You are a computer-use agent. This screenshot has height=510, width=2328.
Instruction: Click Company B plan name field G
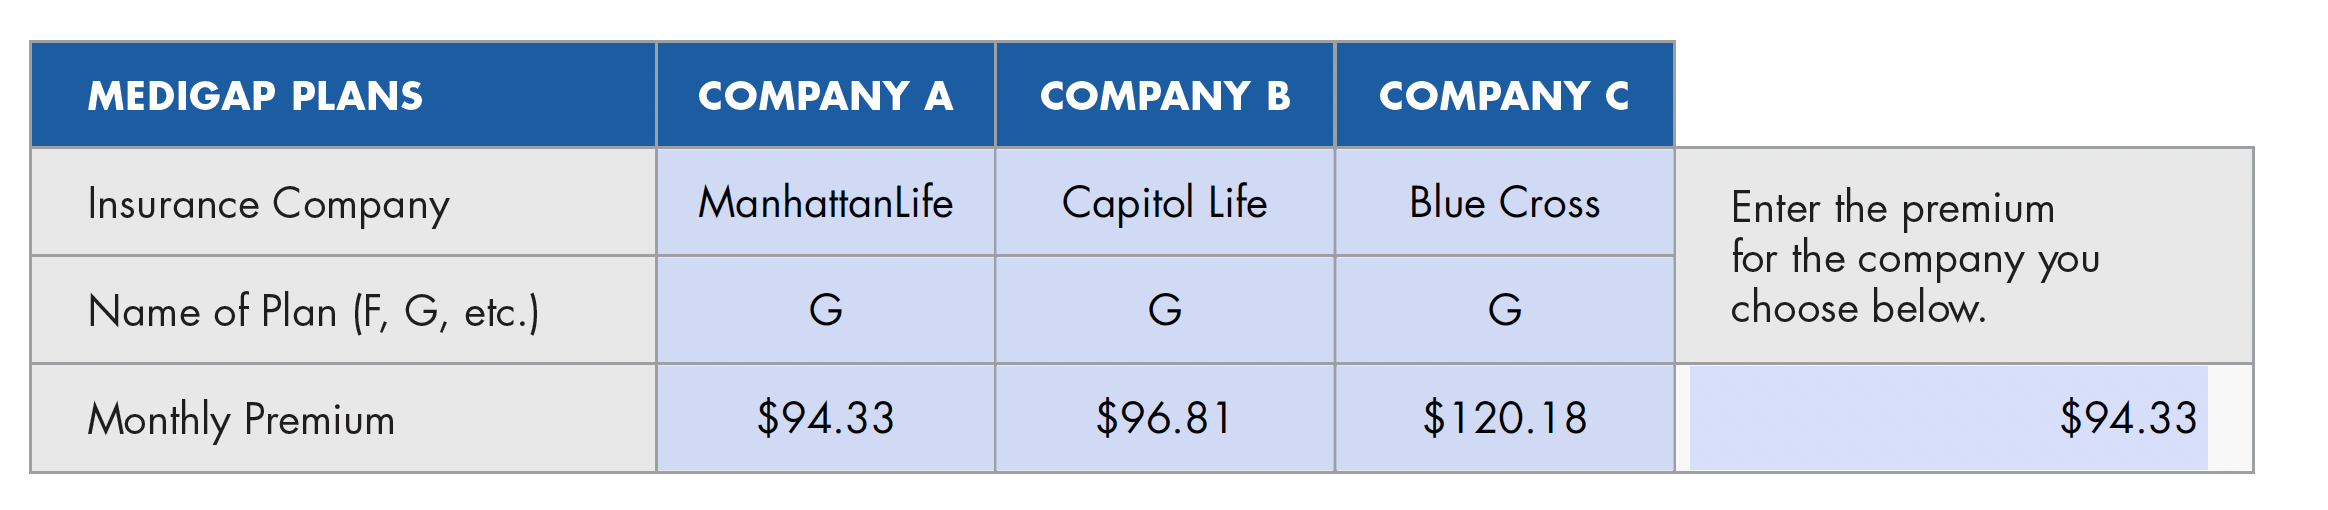1165,310
